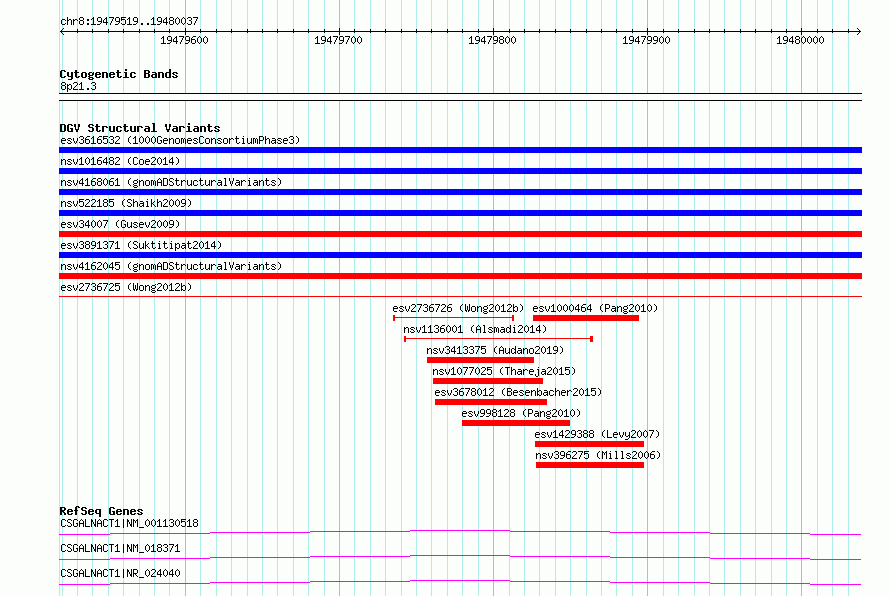890x596 pixels.
Task: Select the magenta line under CSGALNACT1|NR_024040
Action: pos(460,582)
